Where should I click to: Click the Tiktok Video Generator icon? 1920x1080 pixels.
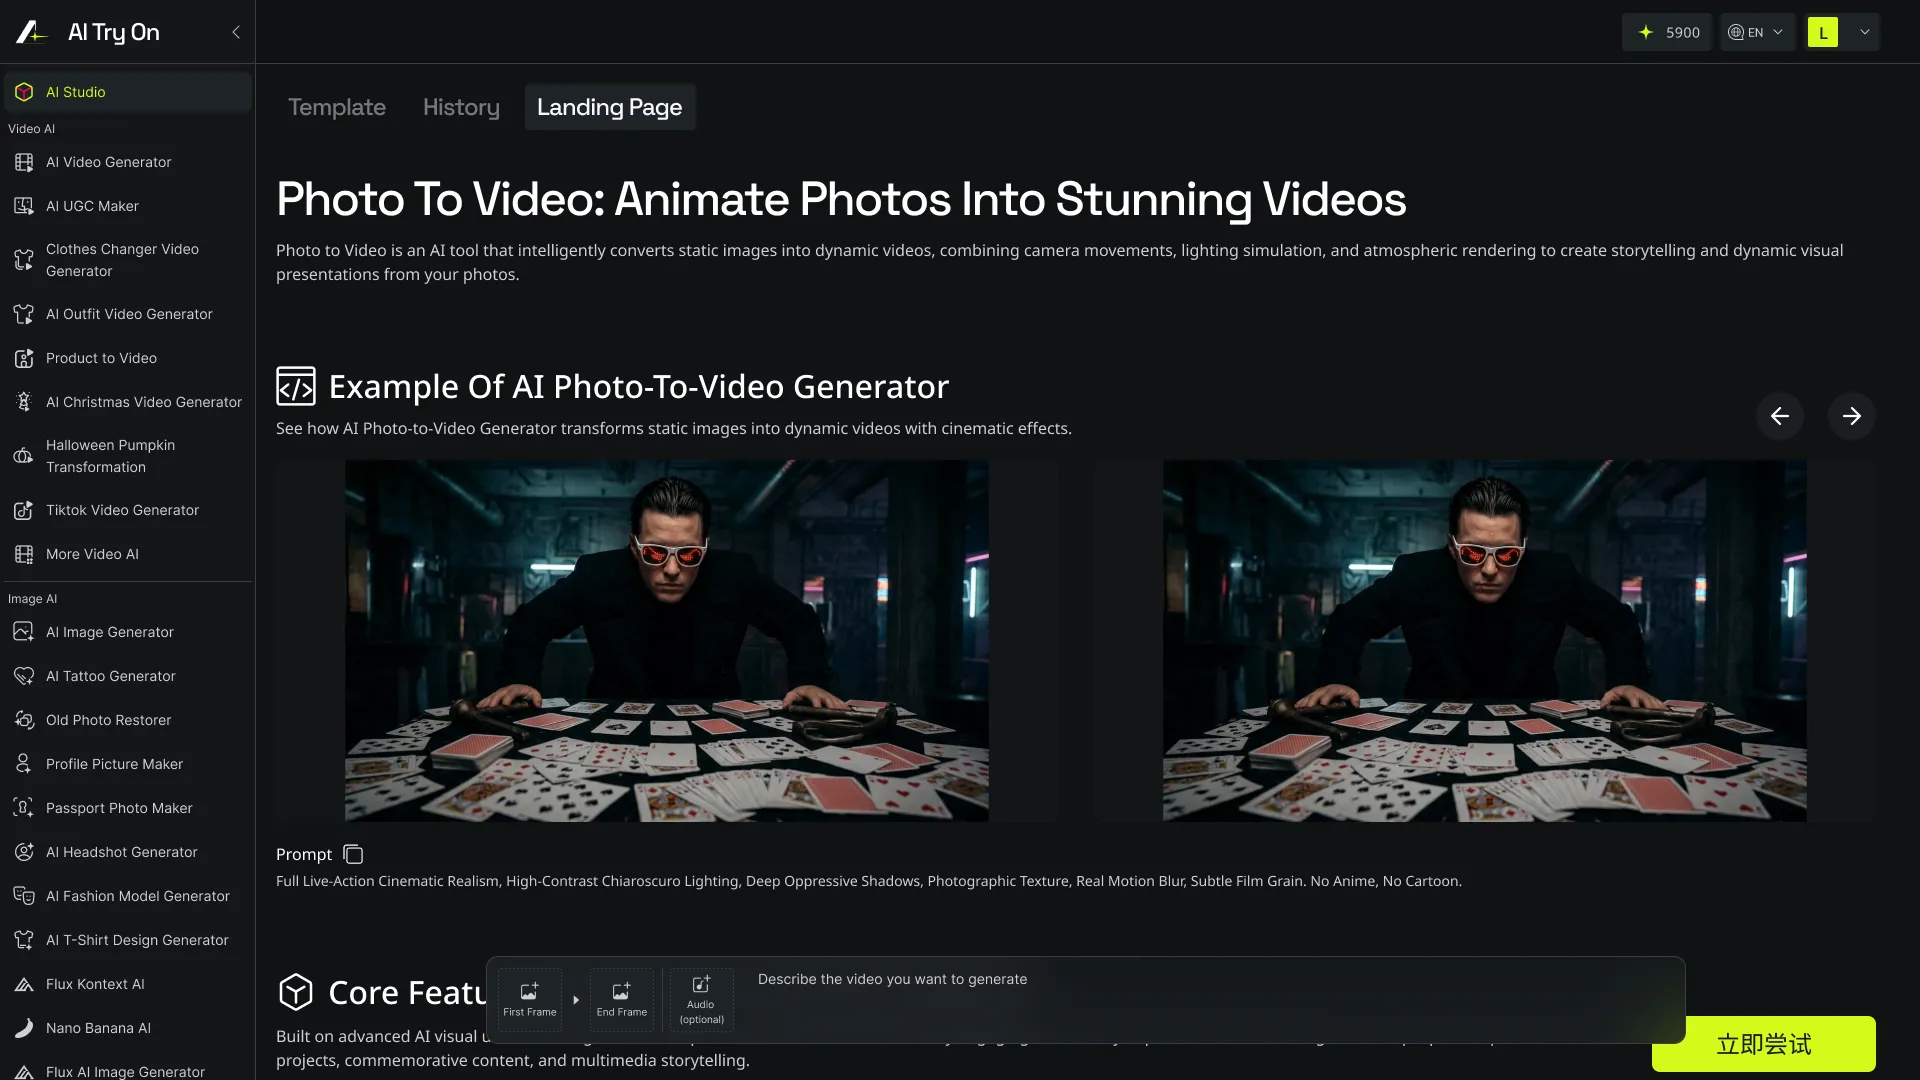[24, 510]
